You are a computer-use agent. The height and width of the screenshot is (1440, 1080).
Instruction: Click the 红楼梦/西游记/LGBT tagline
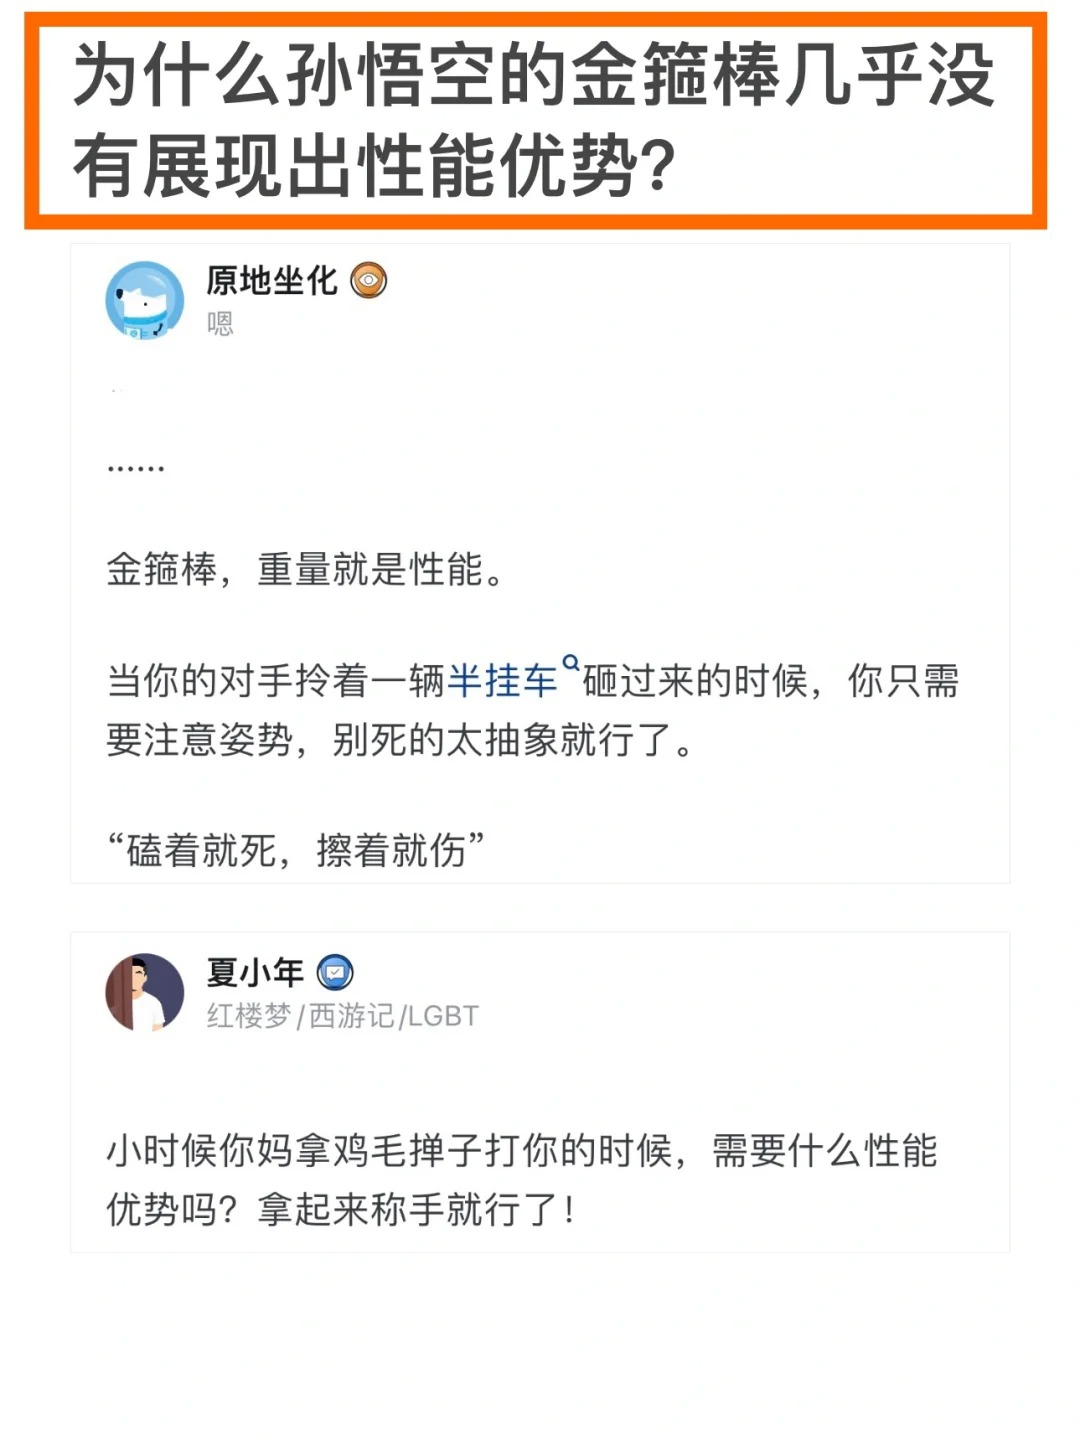[x=343, y=1016]
